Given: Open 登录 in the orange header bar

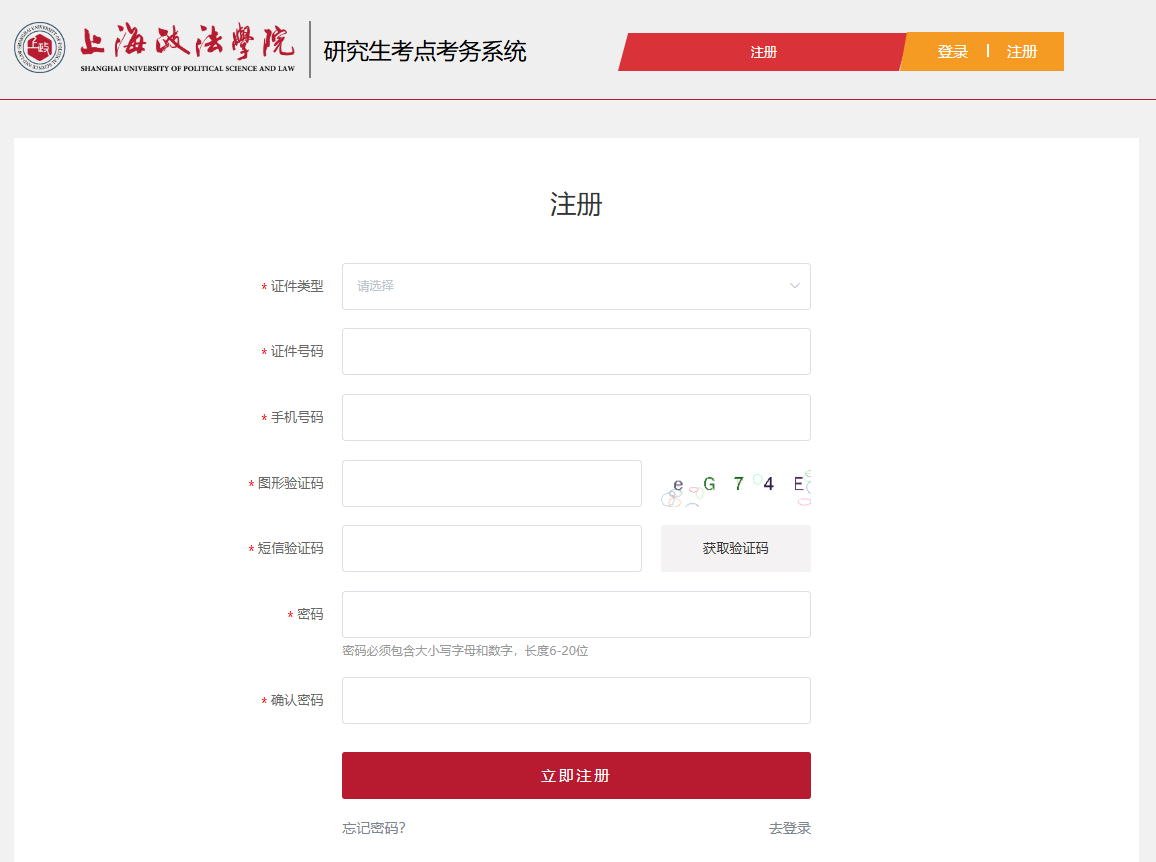Looking at the screenshot, I should 952,52.
